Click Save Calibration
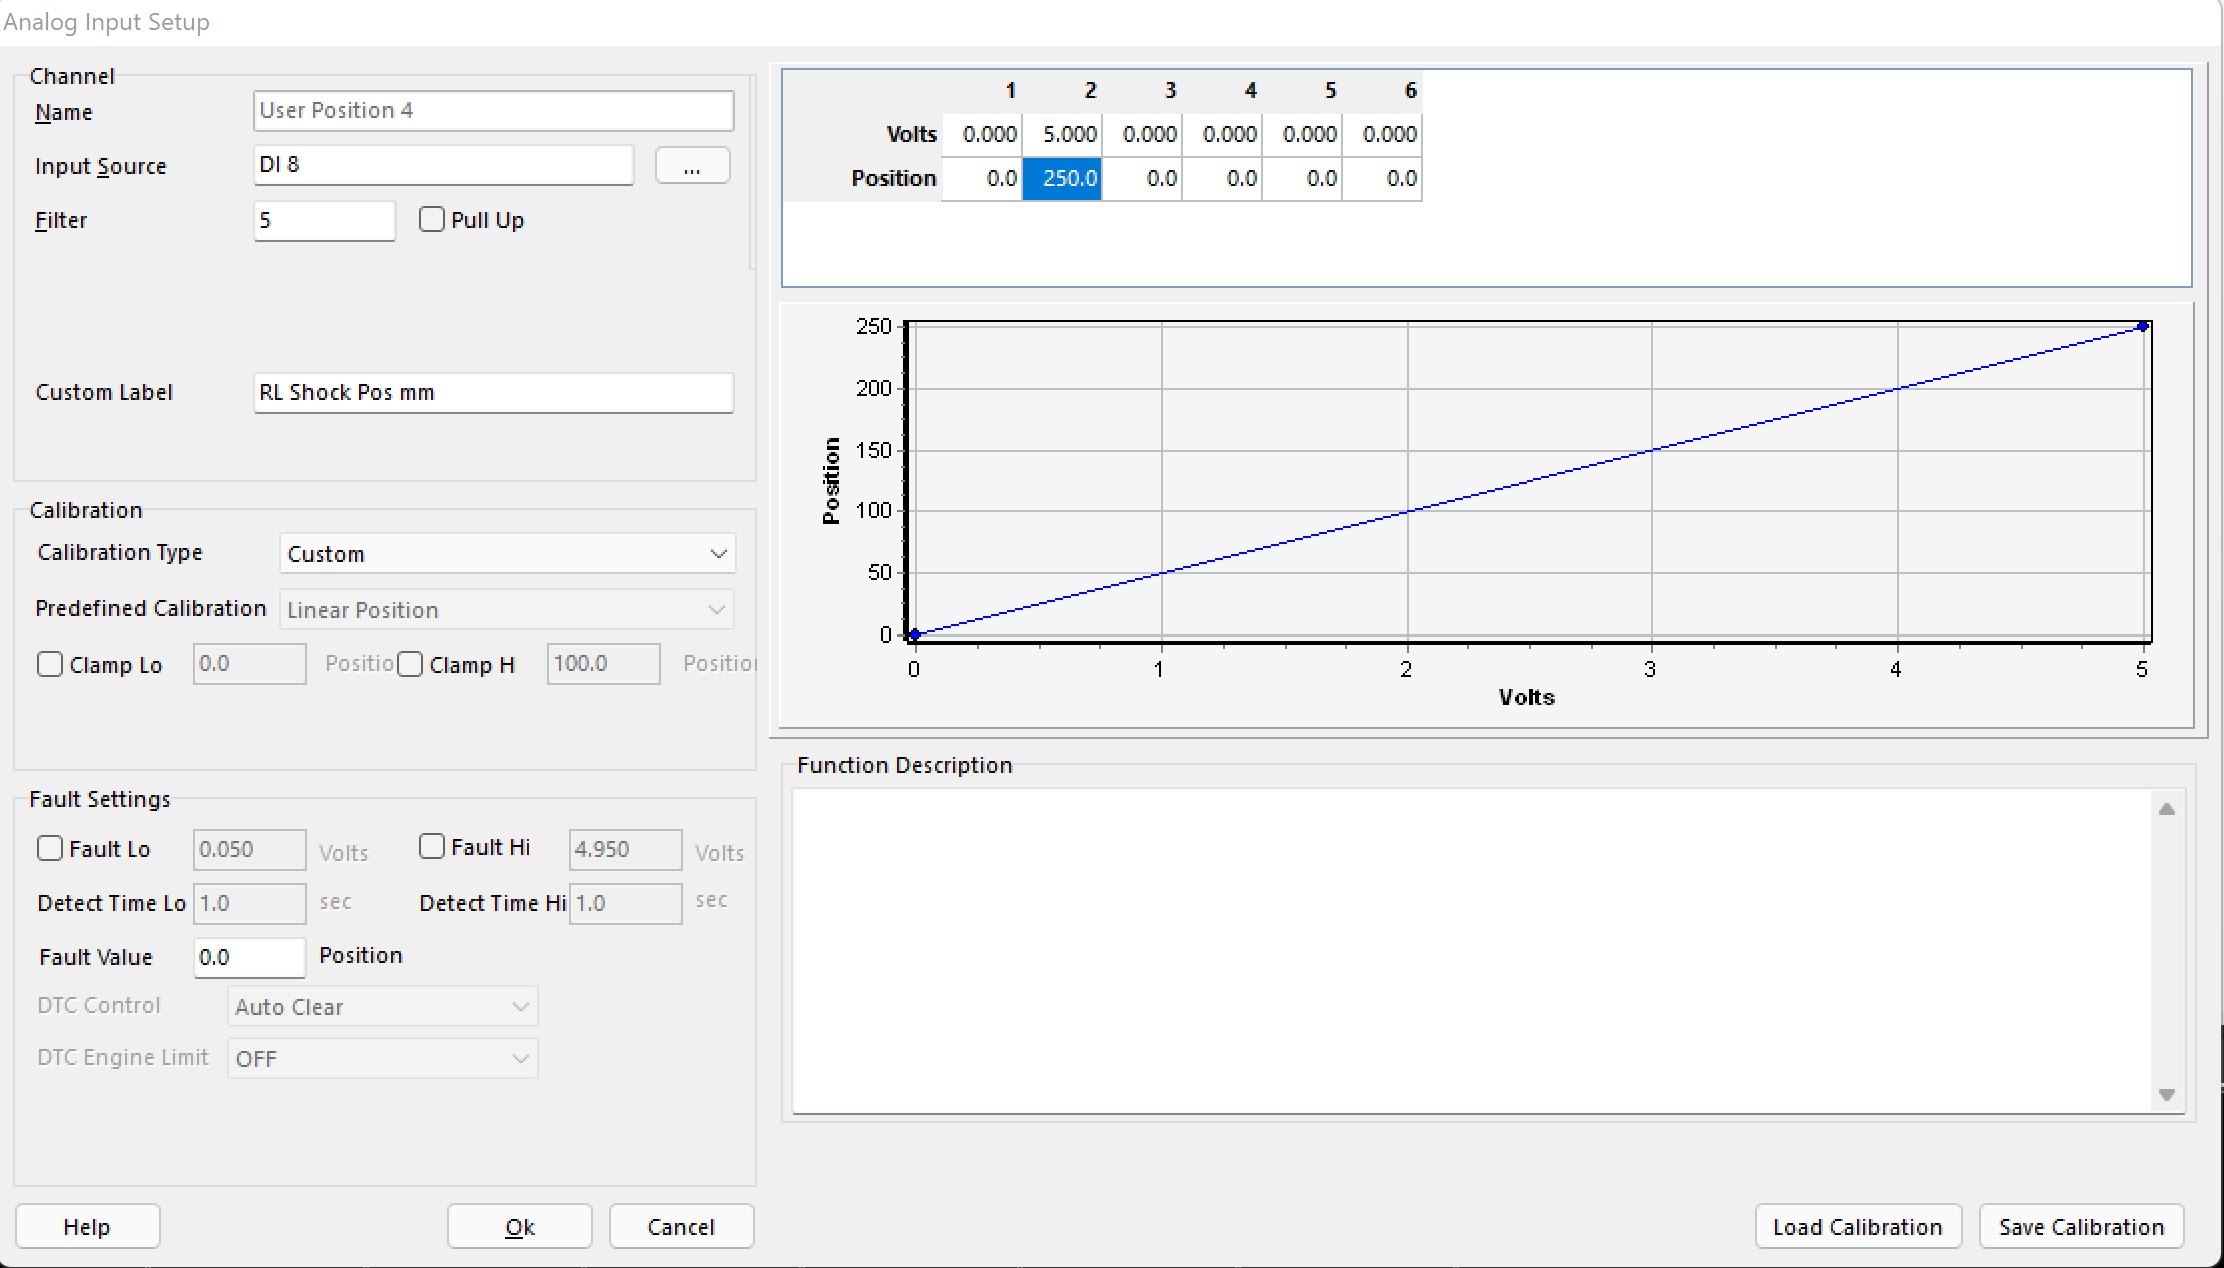2224x1268 pixels. click(2081, 1227)
